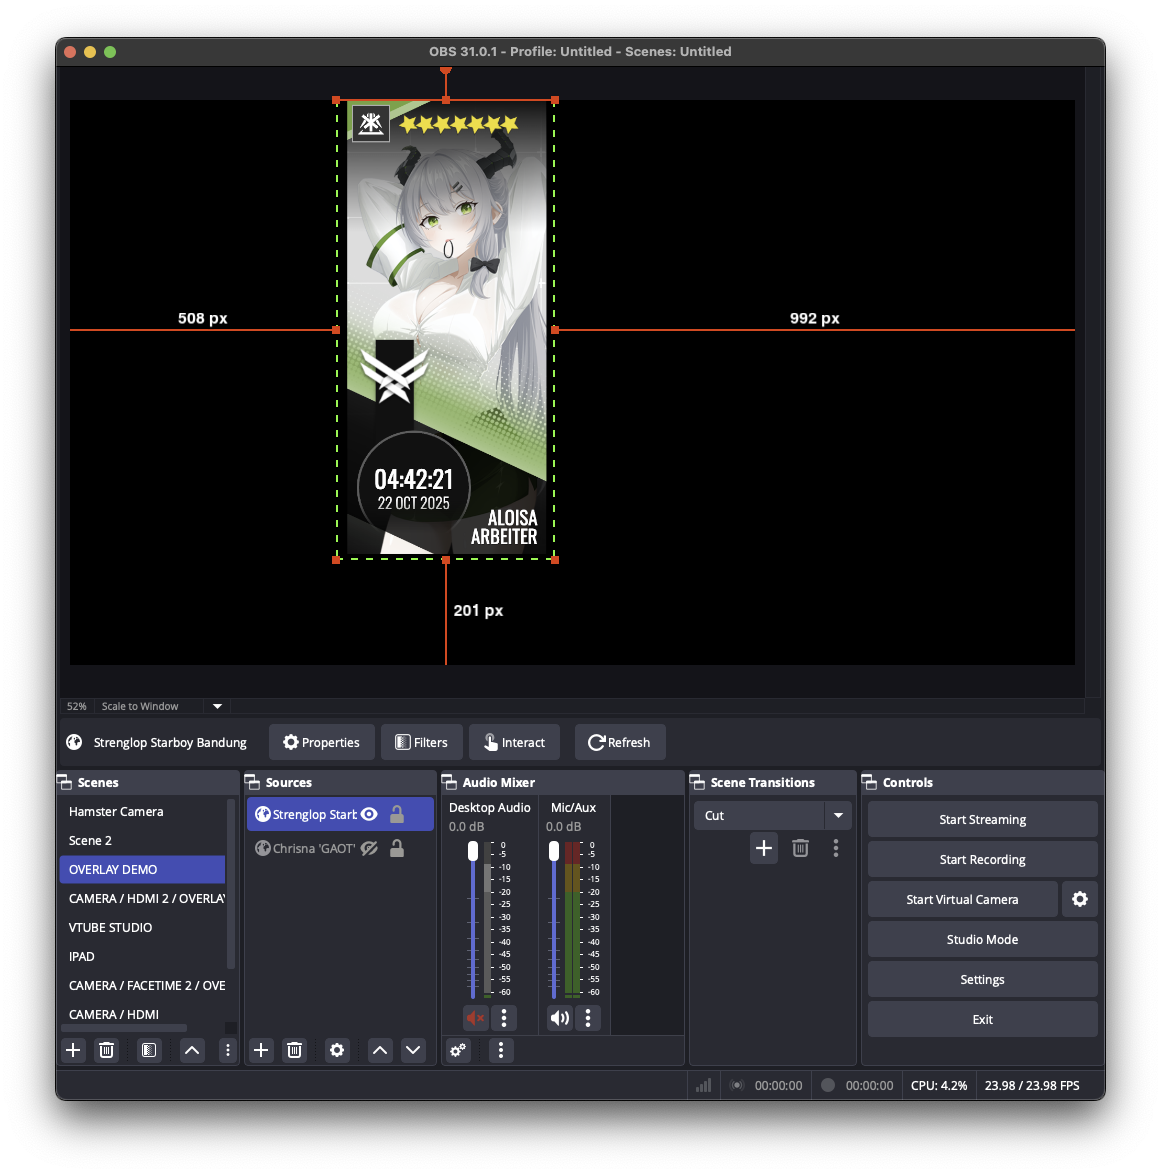Open scene filters icon in Scenes toolbar
Image resolution: width=1161 pixels, height=1174 pixels.
tap(149, 1050)
